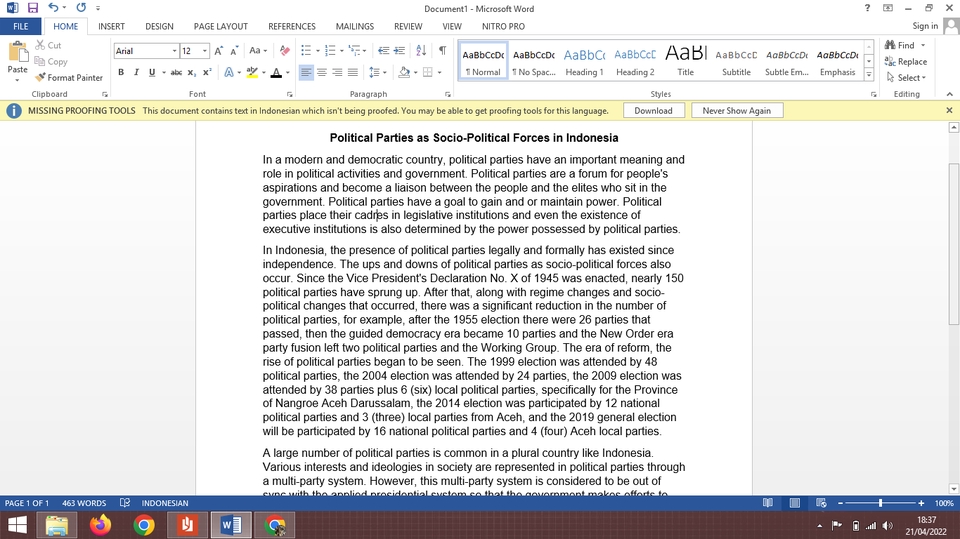Click Never Show Again button
Viewport: 960px width, 539px height.
[x=737, y=111]
